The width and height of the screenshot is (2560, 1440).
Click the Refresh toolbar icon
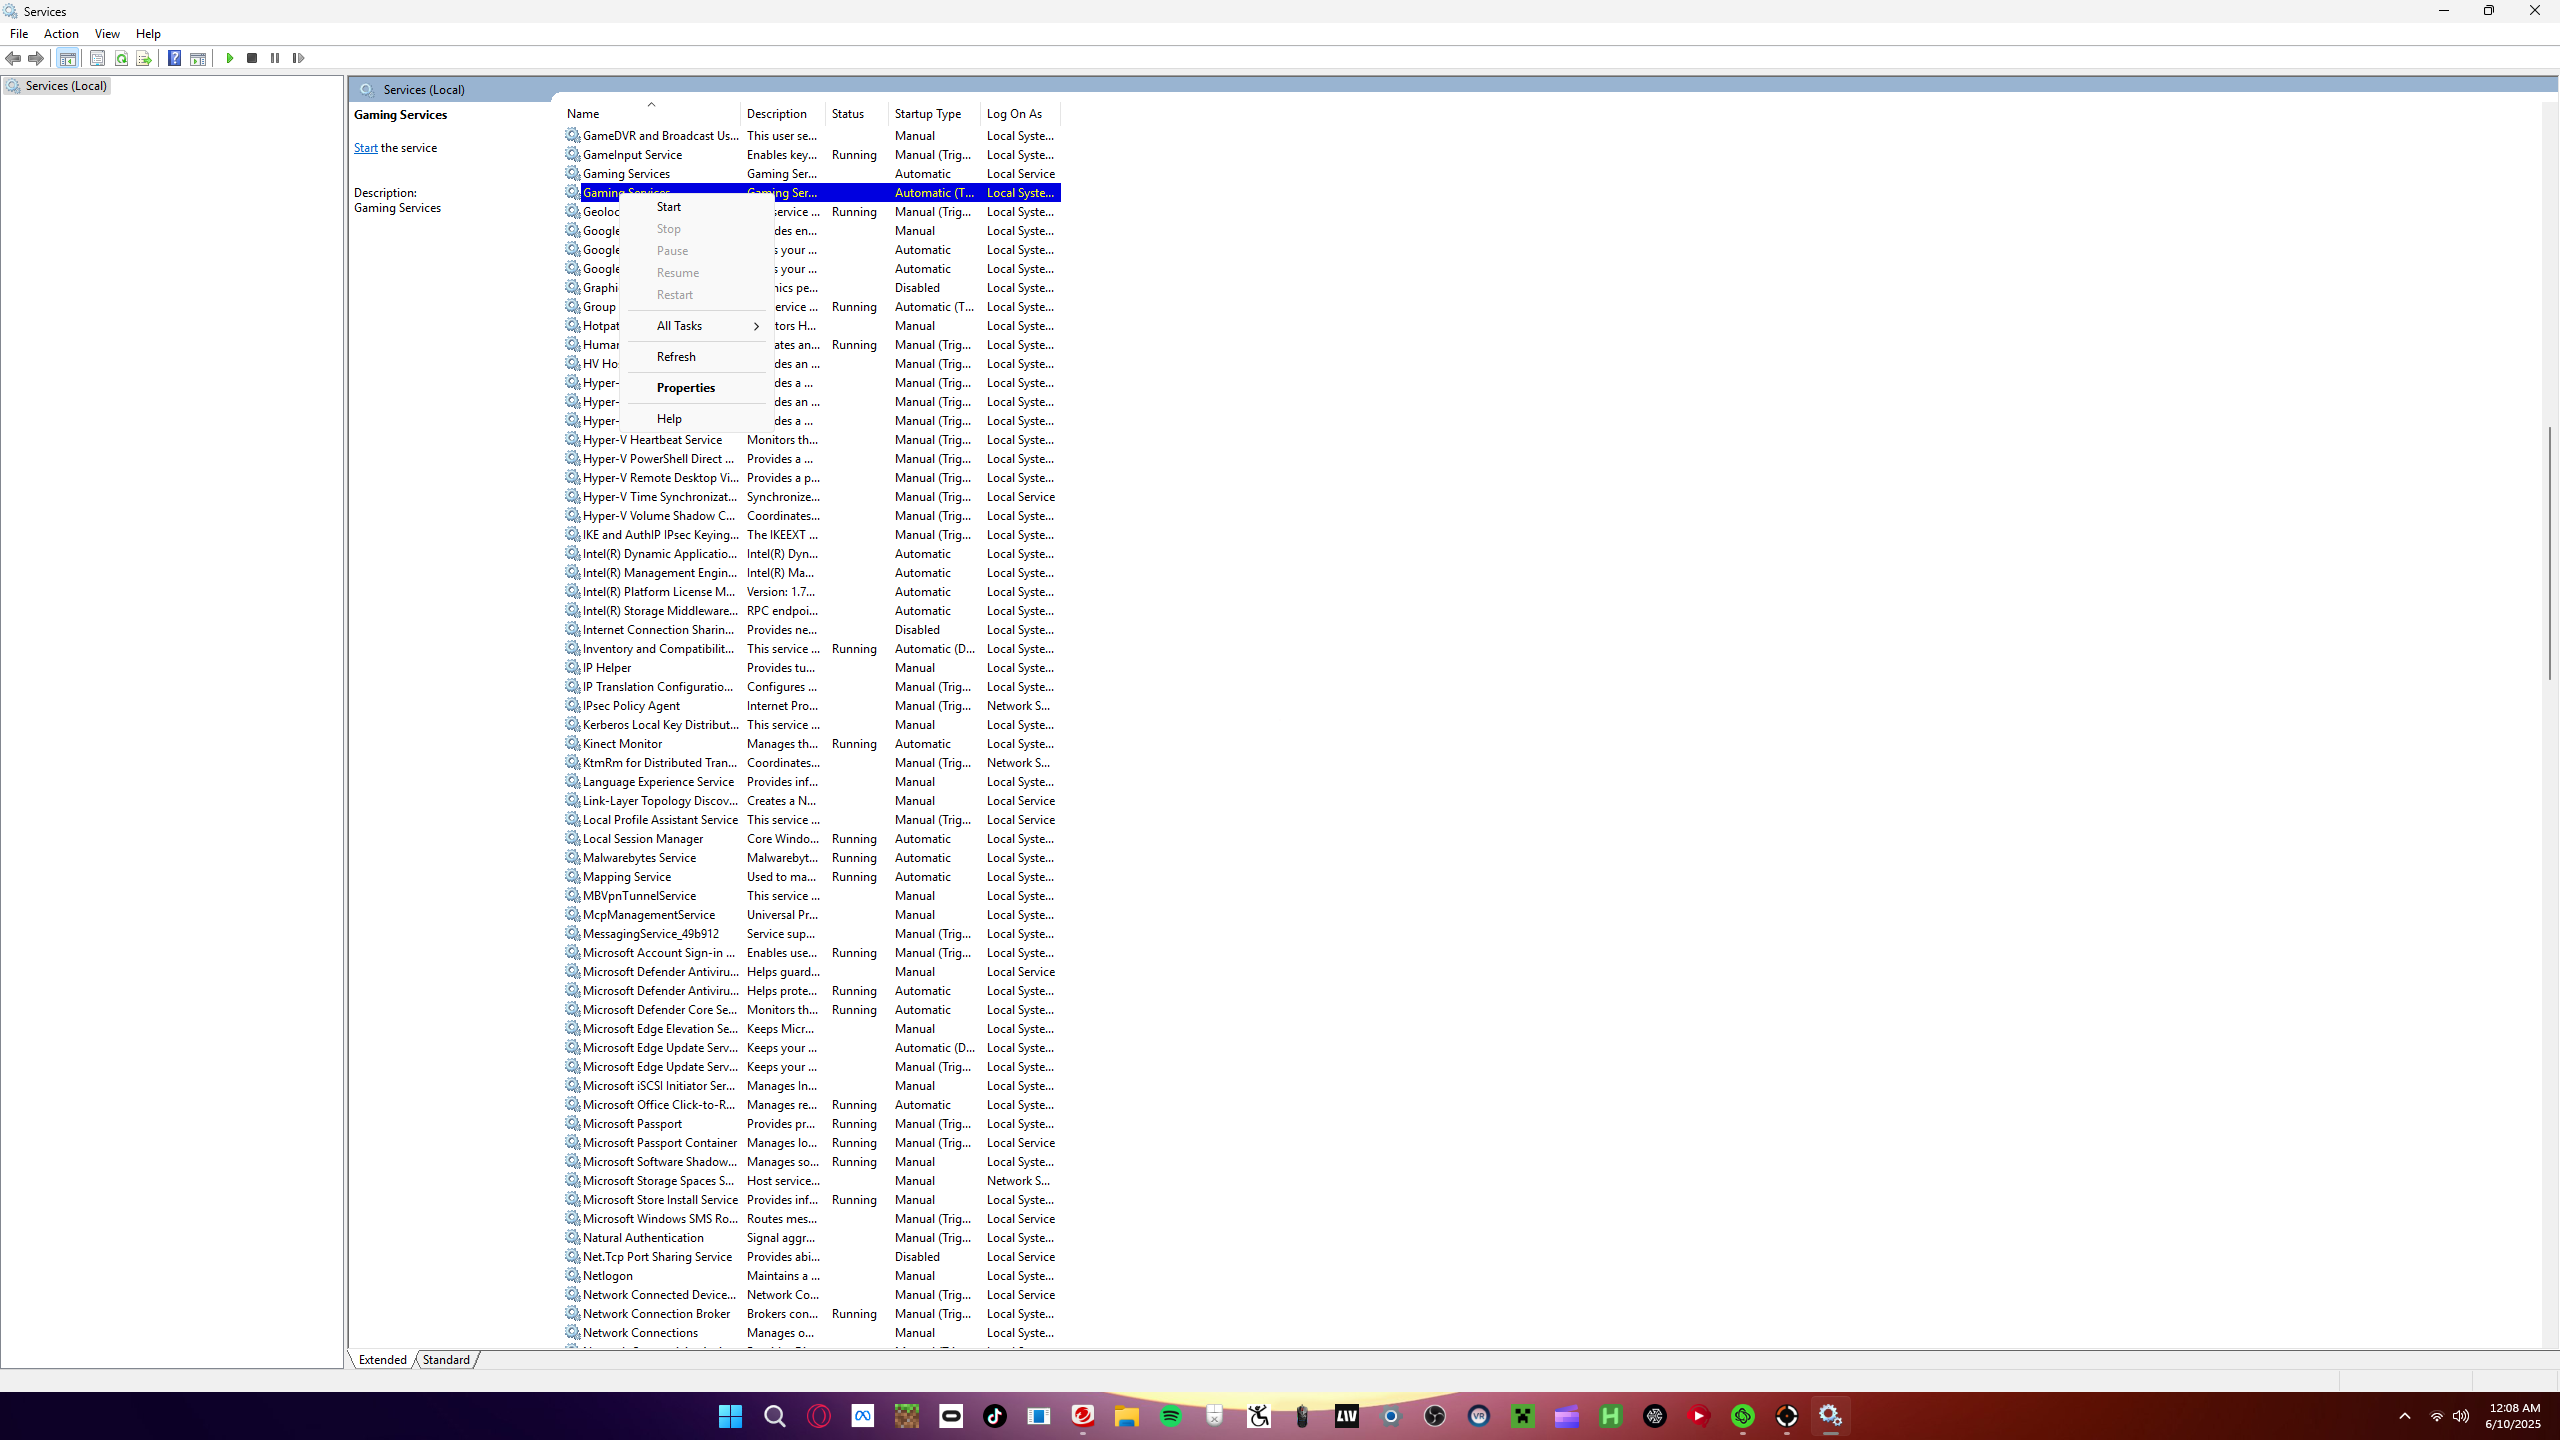pyautogui.click(x=121, y=58)
